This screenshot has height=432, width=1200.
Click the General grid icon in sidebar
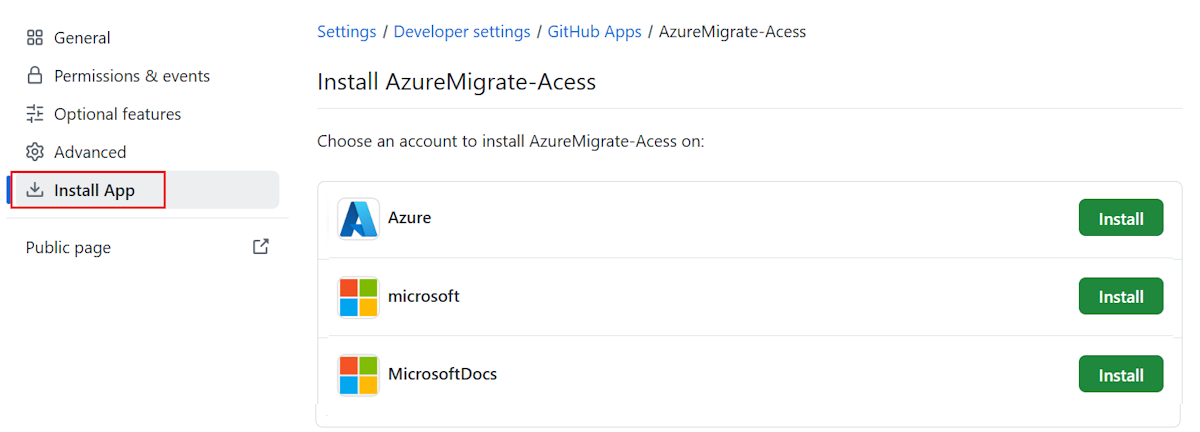pos(35,38)
